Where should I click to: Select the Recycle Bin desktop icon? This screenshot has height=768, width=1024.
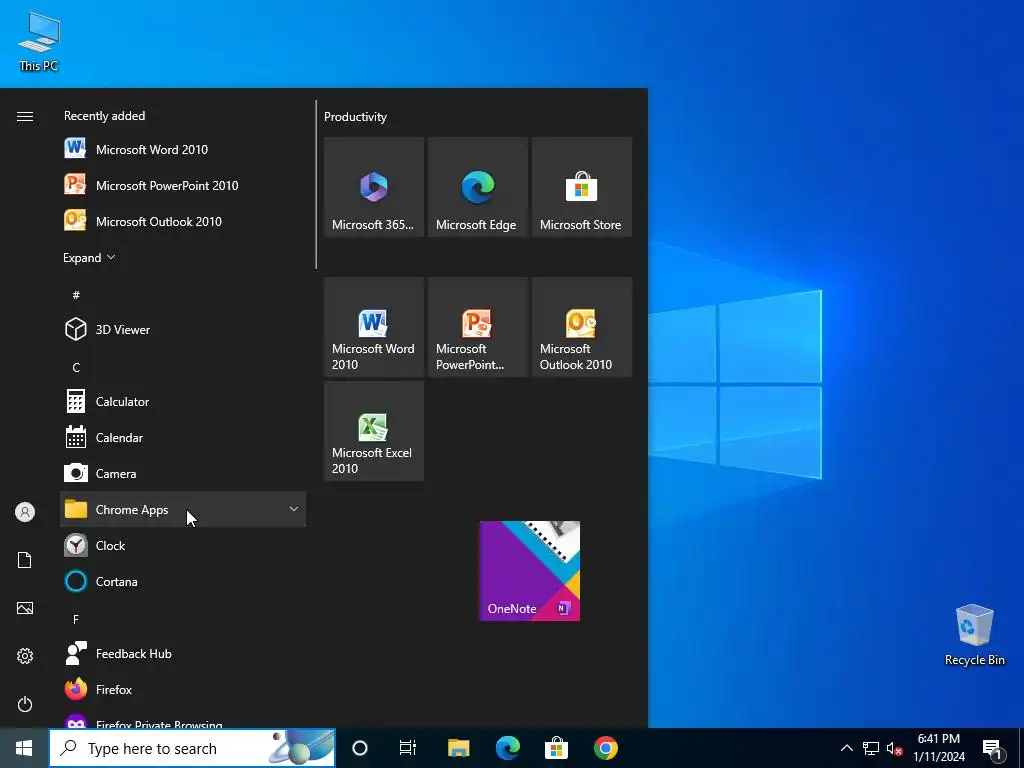click(974, 635)
